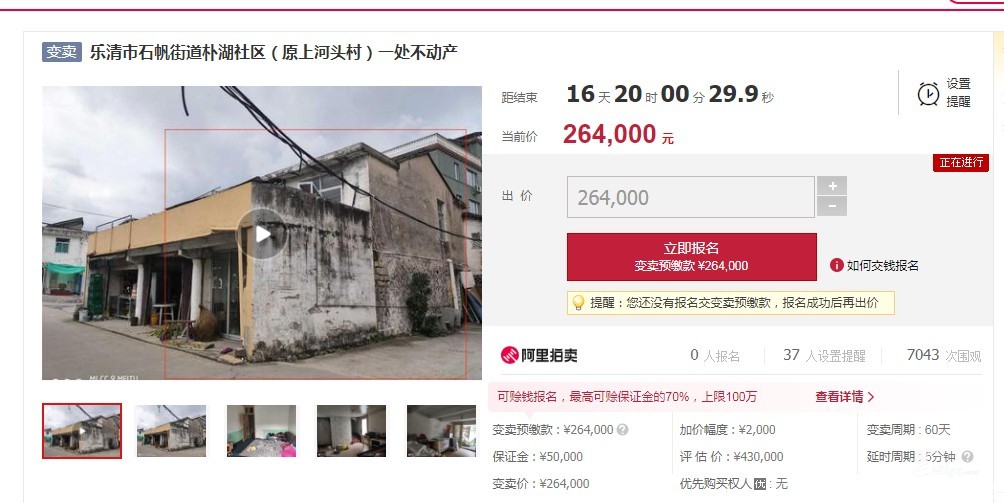Click the lightbulb reminder icon
The height and width of the screenshot is (503, 1004).
click(x=578, y=303)
